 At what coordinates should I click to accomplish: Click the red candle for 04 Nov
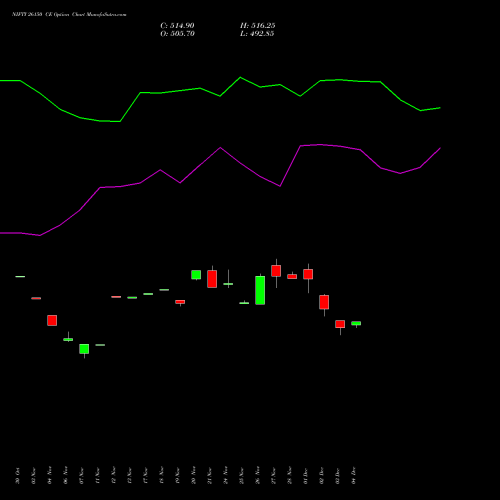click(52, 320)
